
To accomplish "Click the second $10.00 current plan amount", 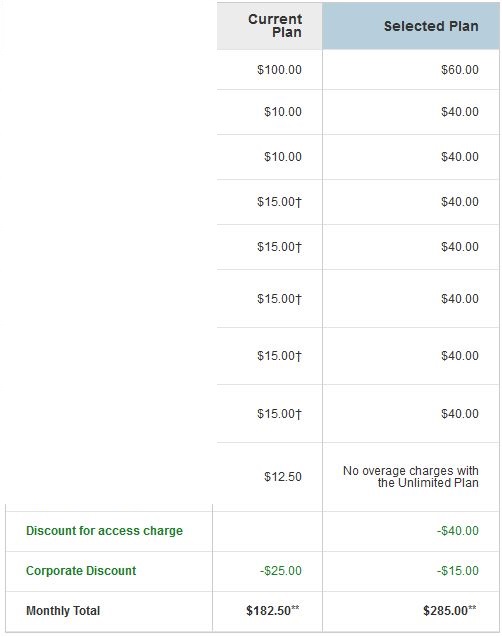I will 283,157.
